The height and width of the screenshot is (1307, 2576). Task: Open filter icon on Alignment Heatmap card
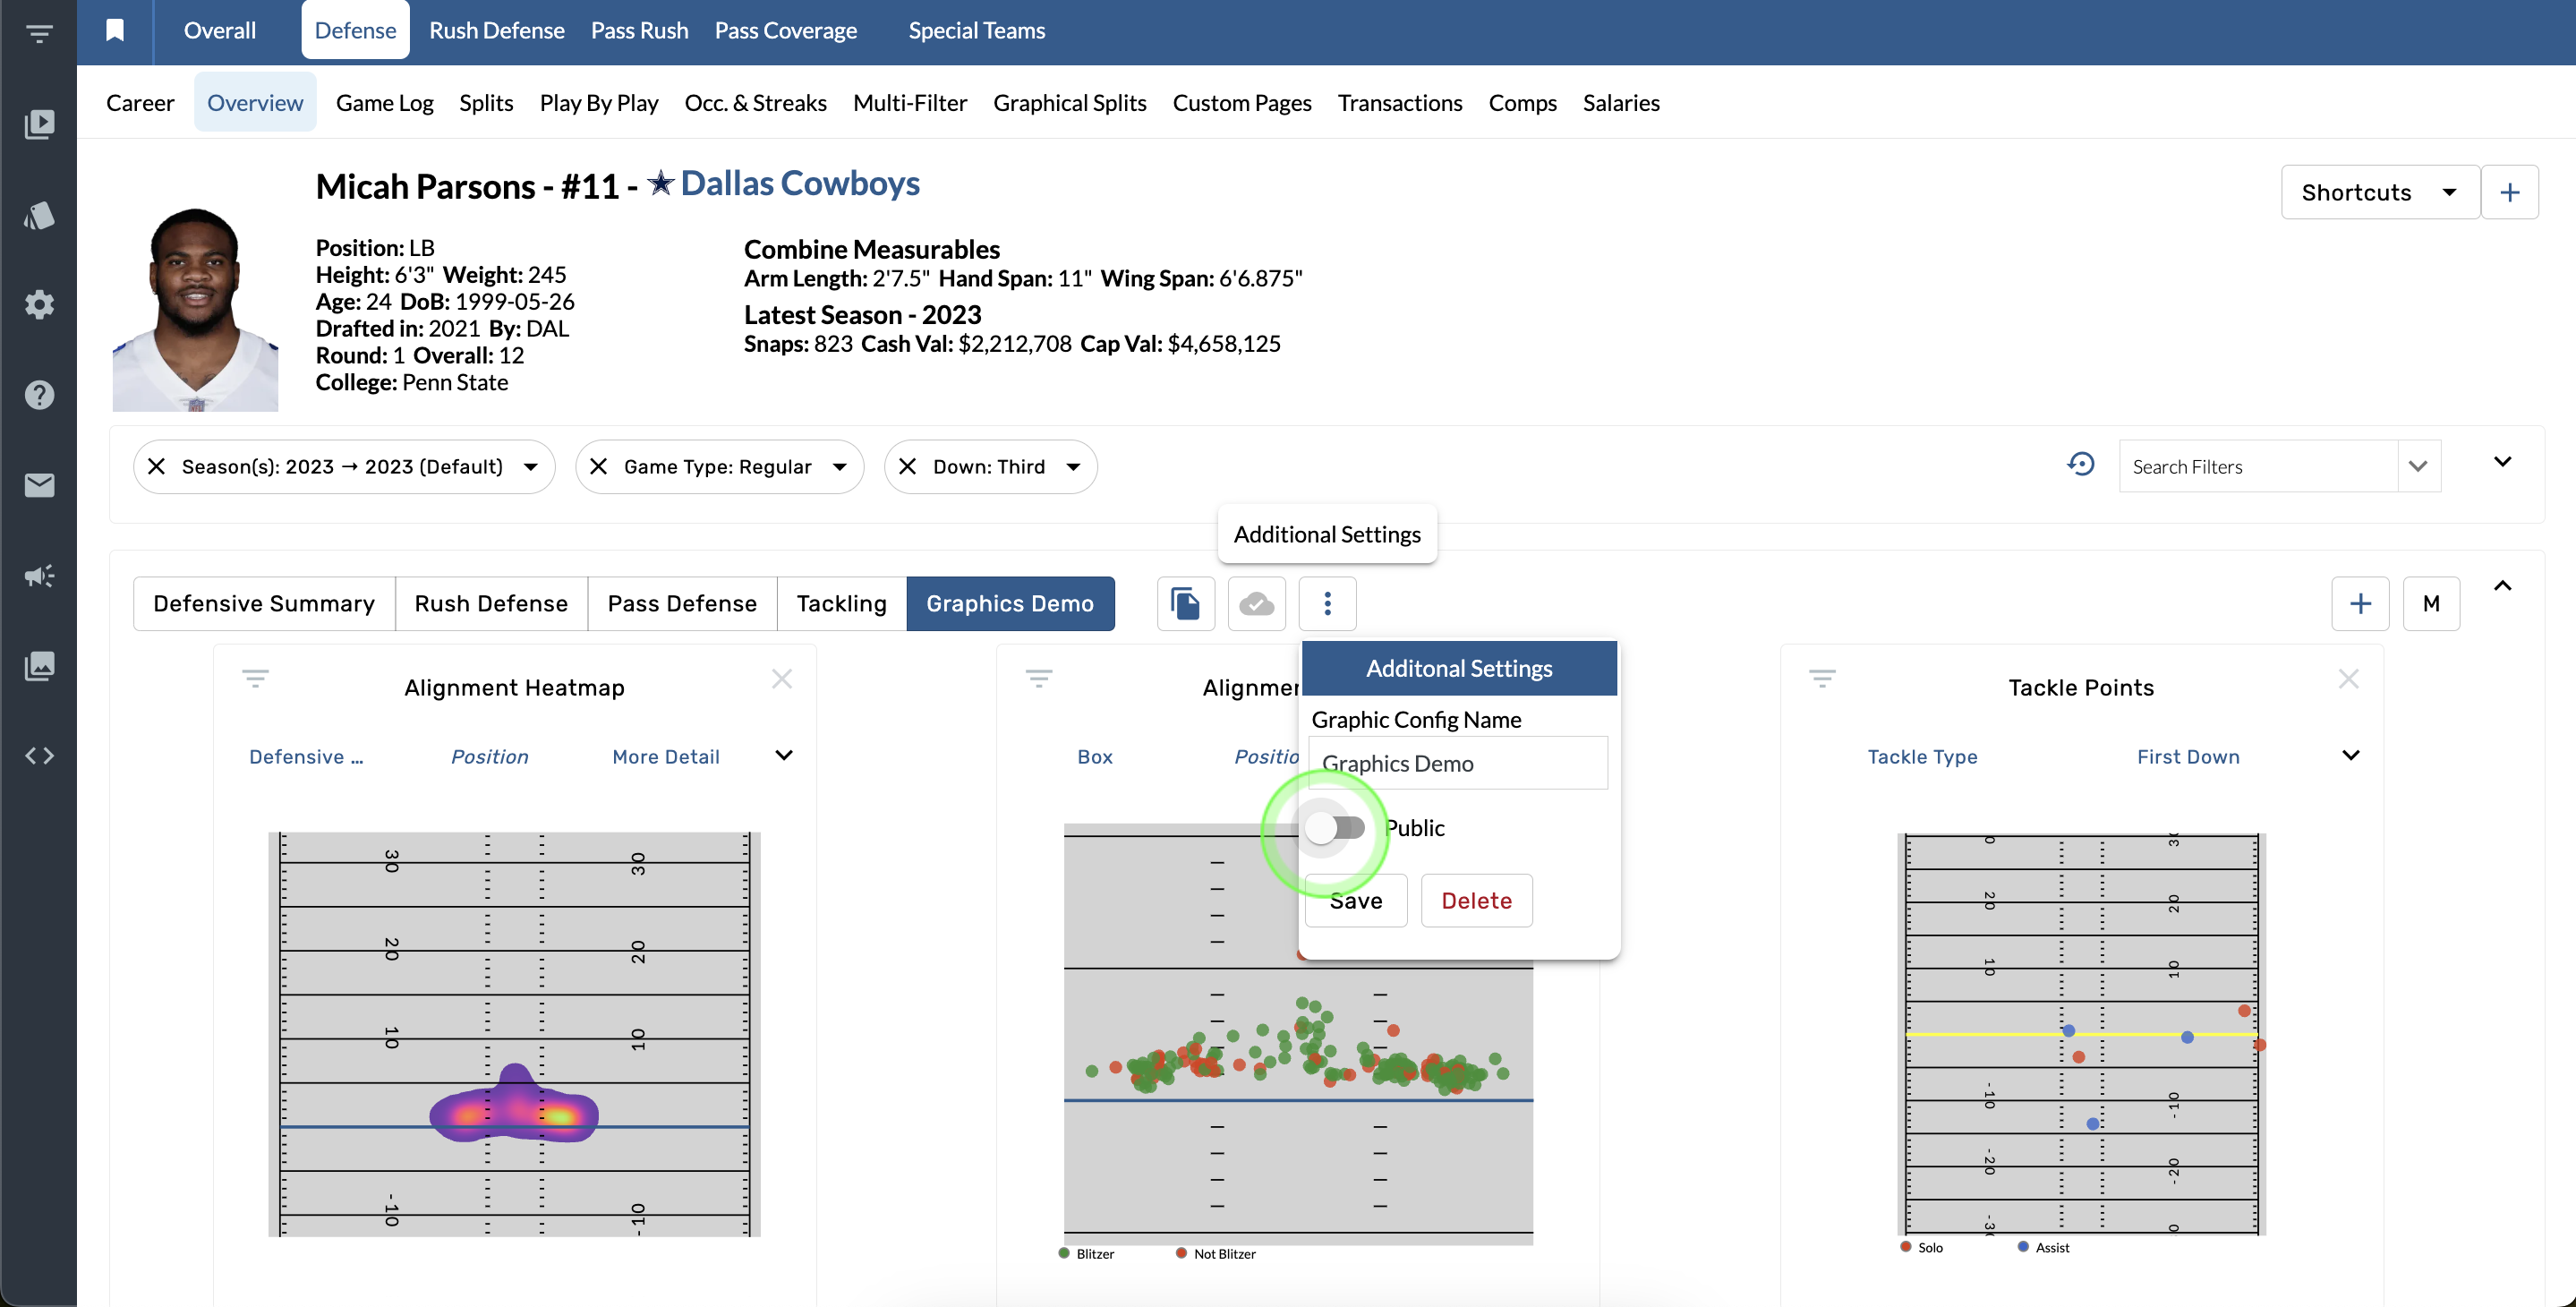255,679
